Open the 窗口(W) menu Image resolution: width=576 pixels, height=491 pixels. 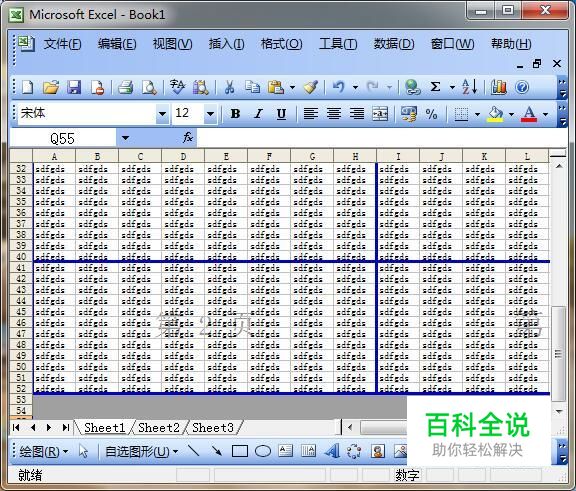pyautogui.click(x=452, y=44)
